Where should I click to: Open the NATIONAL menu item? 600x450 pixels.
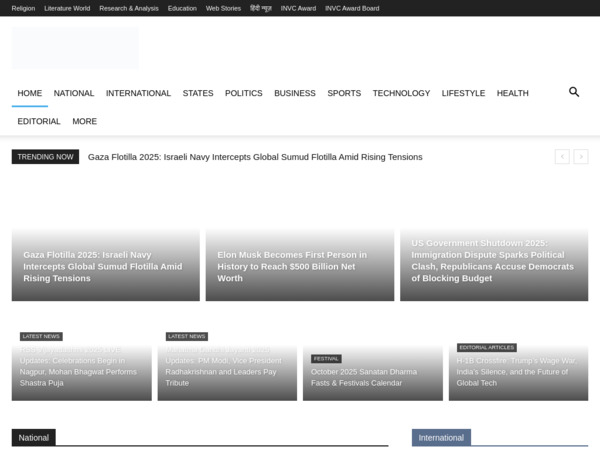click(x=74, y=93)
